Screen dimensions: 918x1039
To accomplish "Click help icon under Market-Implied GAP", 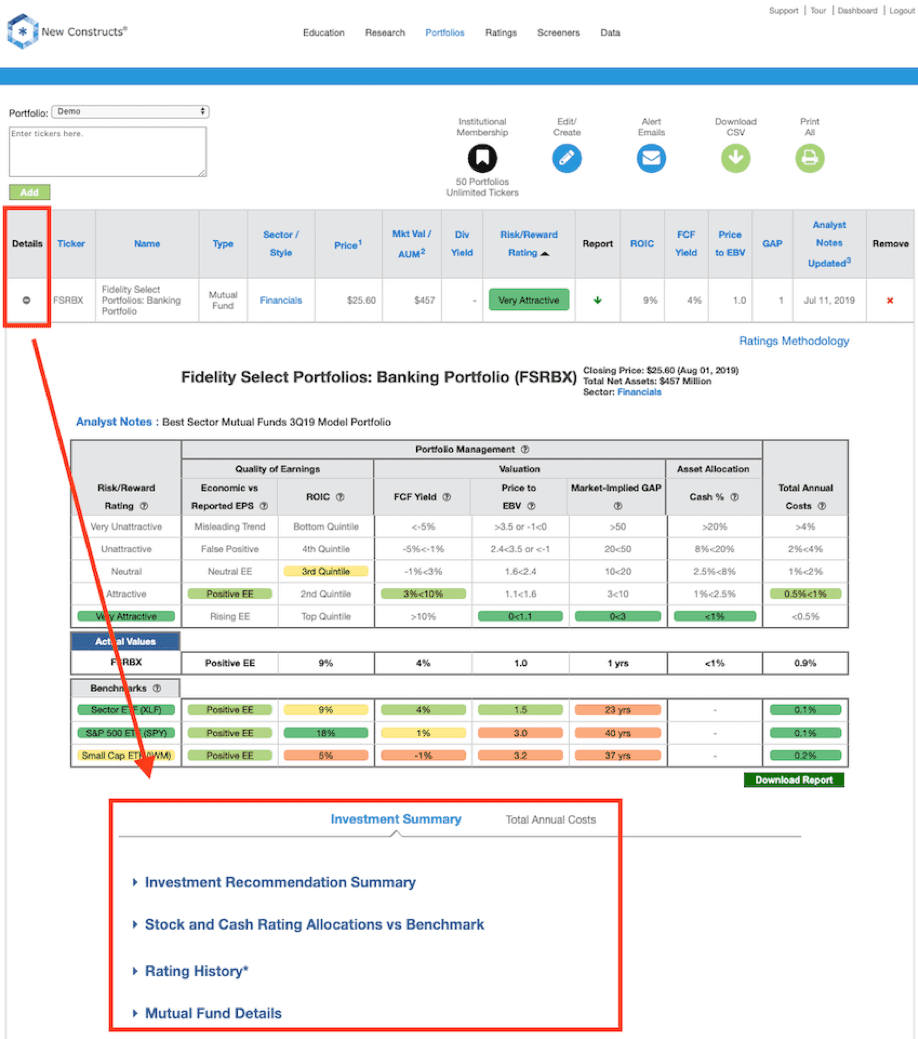I will pos(618,506).
